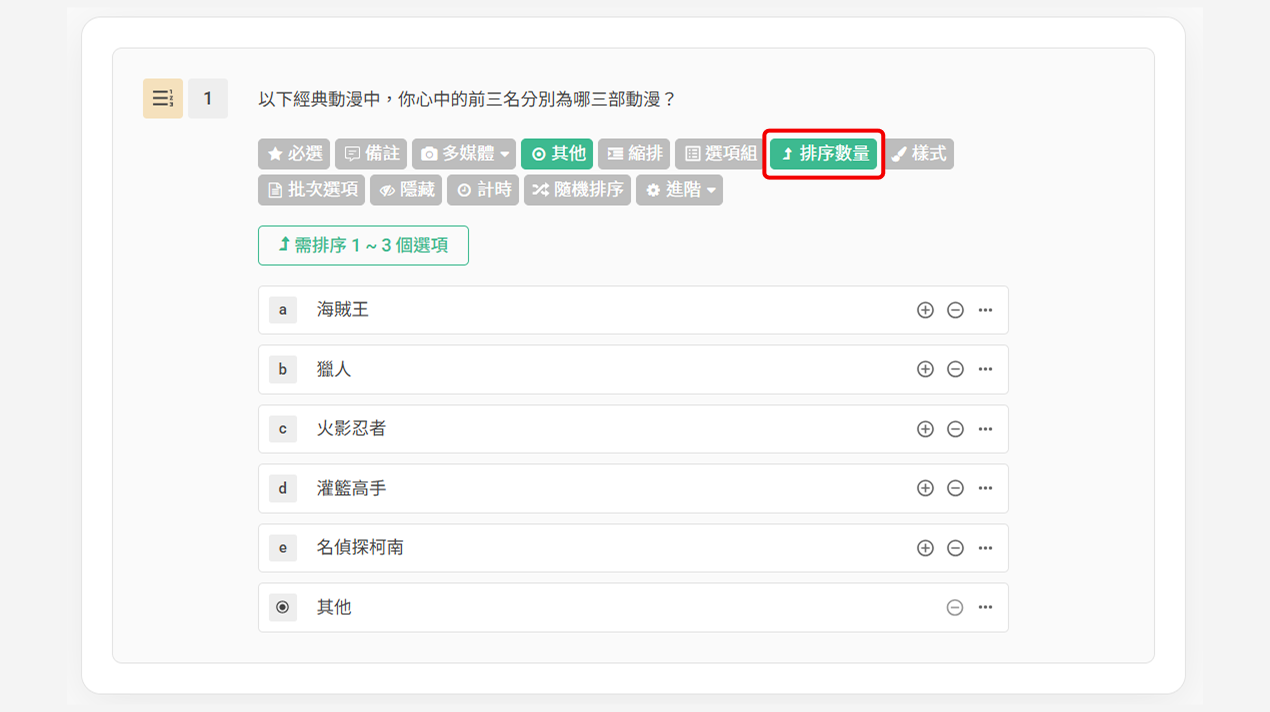Remove the 名偵探柯南 option
This screenshot has height=712, width=1270.
955,548
